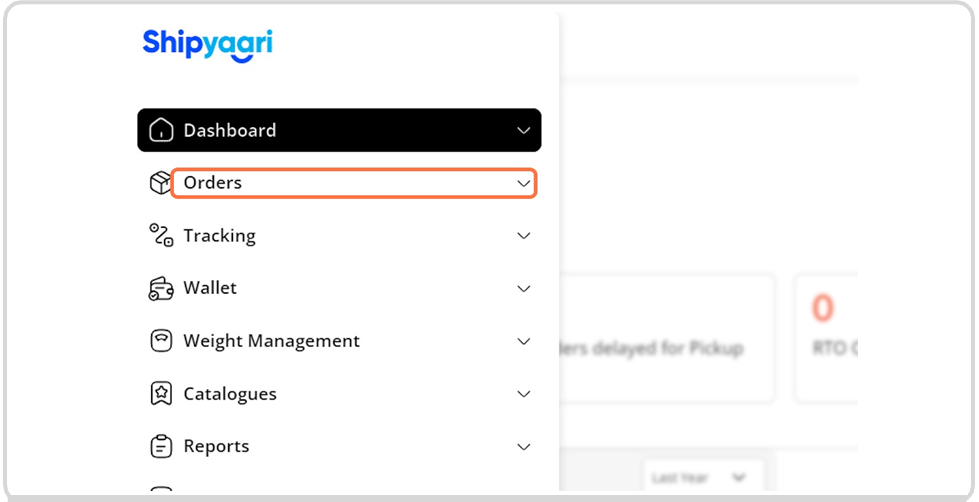Expand the Tracking submenu chevron
Screen dimensions: 979x502
(x=524, y=236)
